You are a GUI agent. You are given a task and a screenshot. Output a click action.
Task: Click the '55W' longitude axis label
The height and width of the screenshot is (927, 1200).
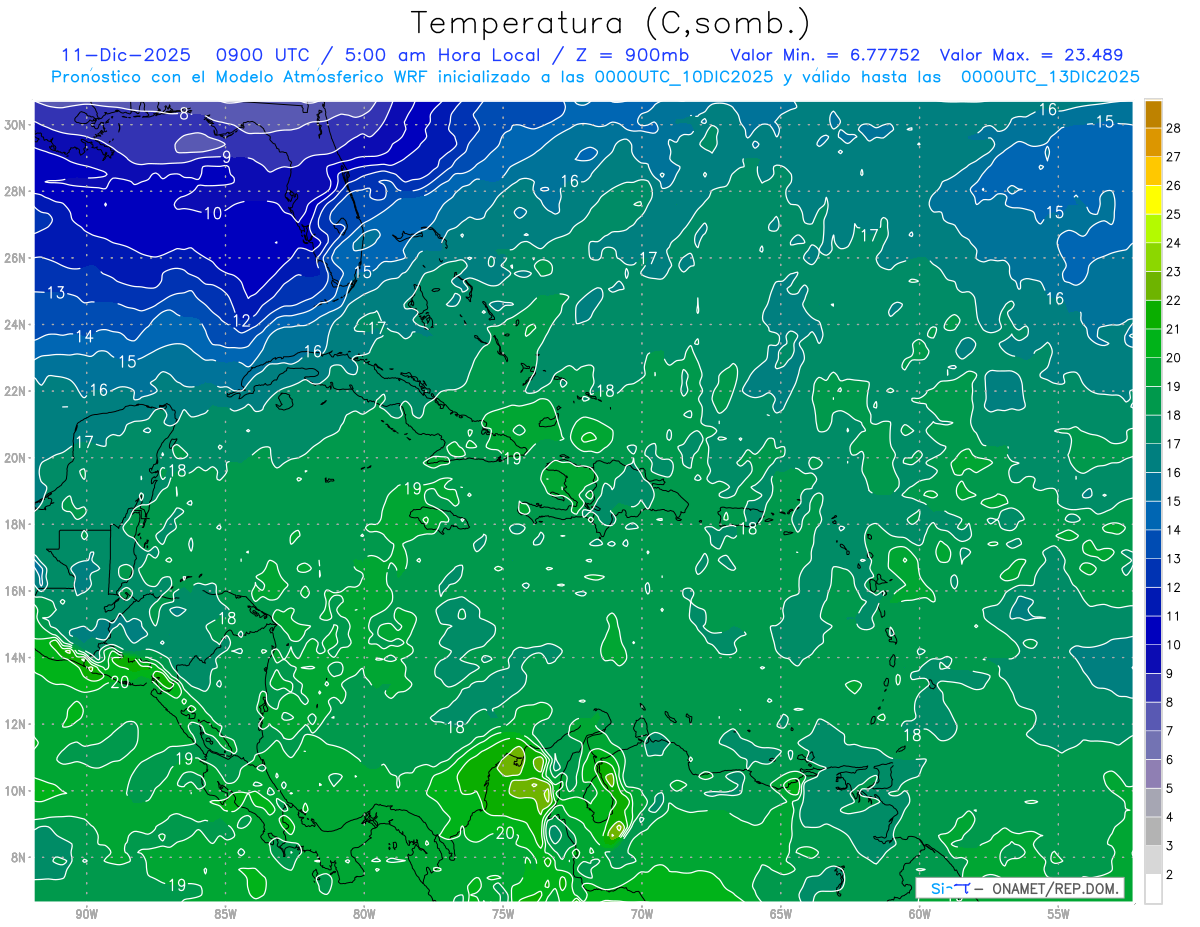pos(1059,913)
